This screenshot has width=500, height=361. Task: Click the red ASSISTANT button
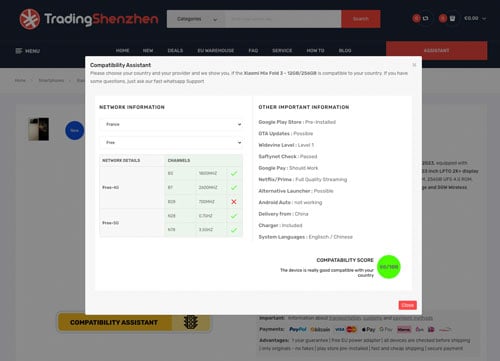437,51
